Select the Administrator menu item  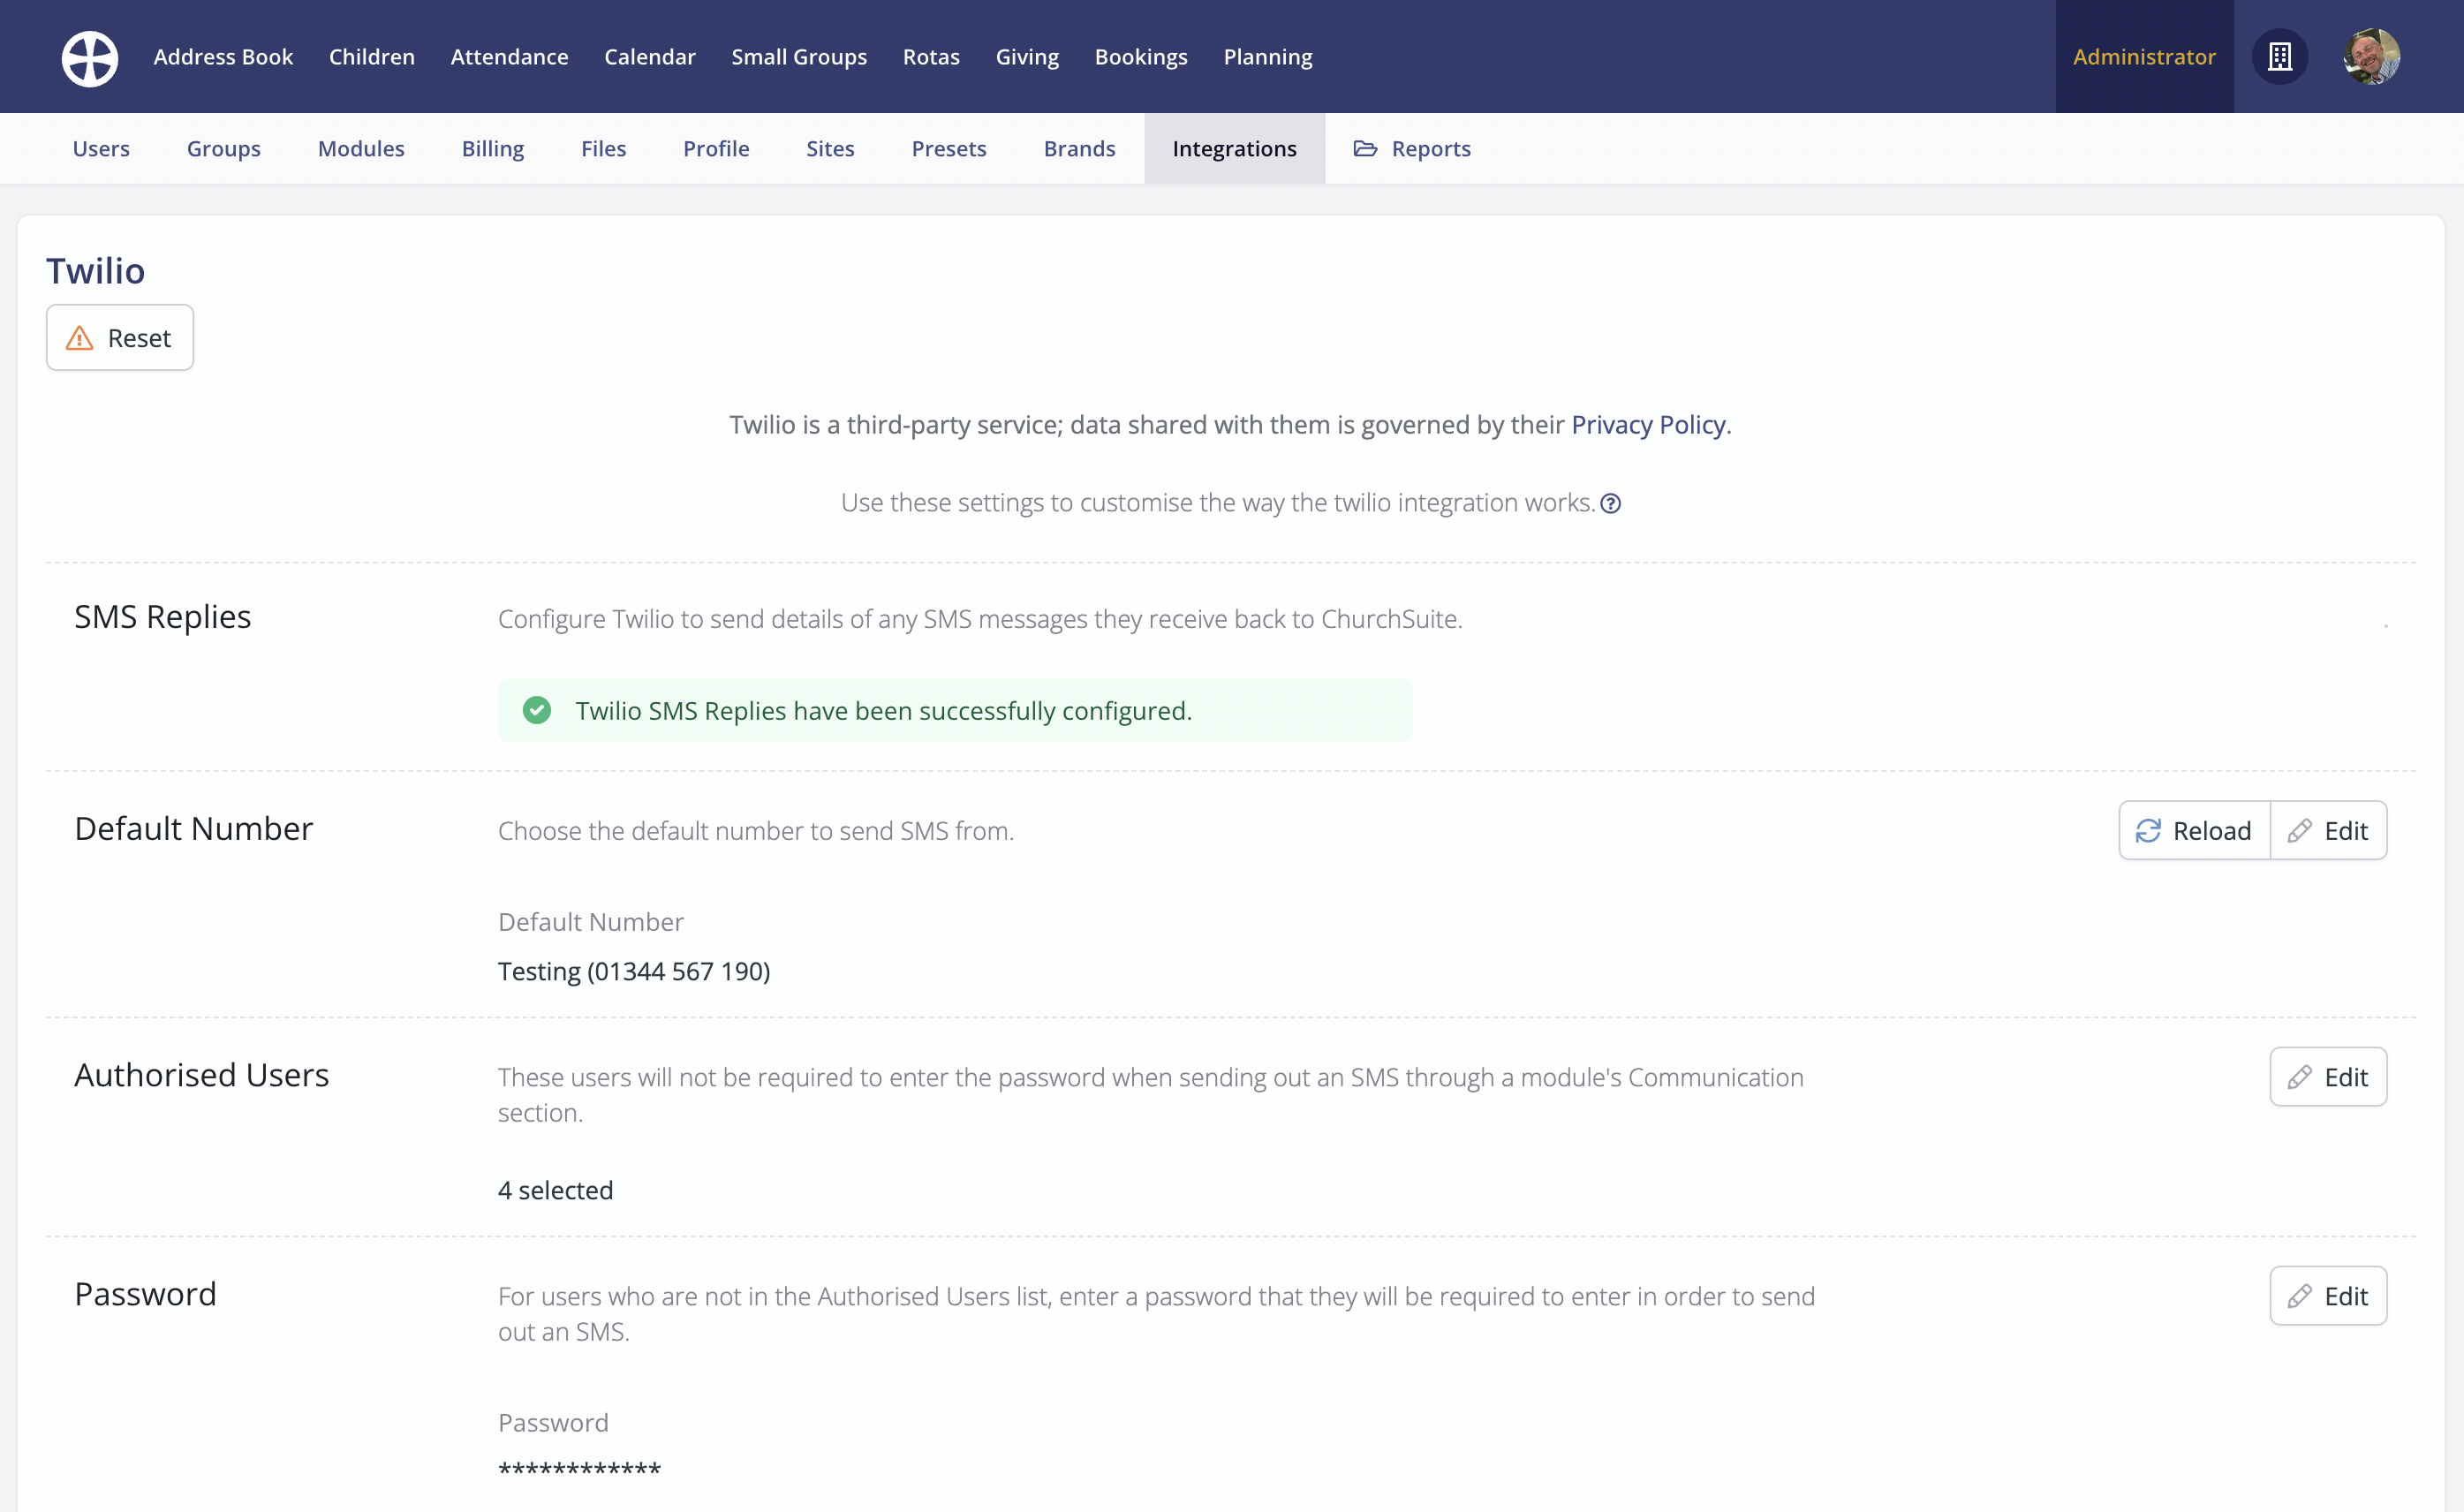tap(2144, 57)
